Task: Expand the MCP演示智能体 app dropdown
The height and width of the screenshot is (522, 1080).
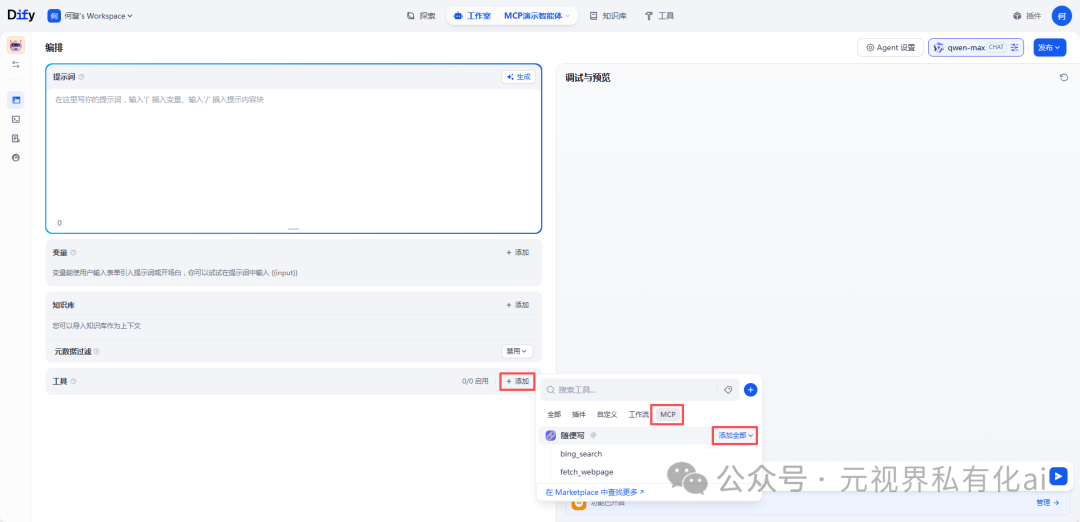Action: pos(538,16)
